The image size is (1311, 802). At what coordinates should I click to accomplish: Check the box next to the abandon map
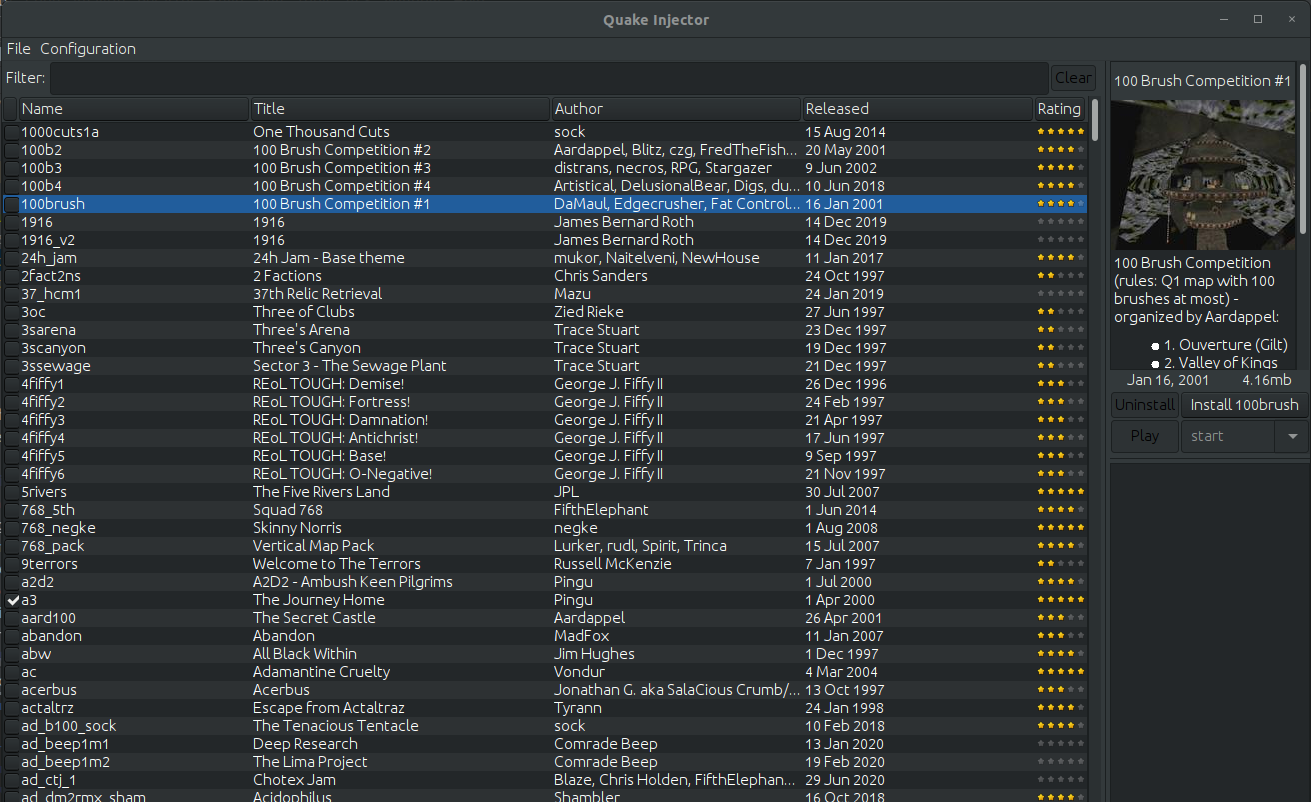13,635
